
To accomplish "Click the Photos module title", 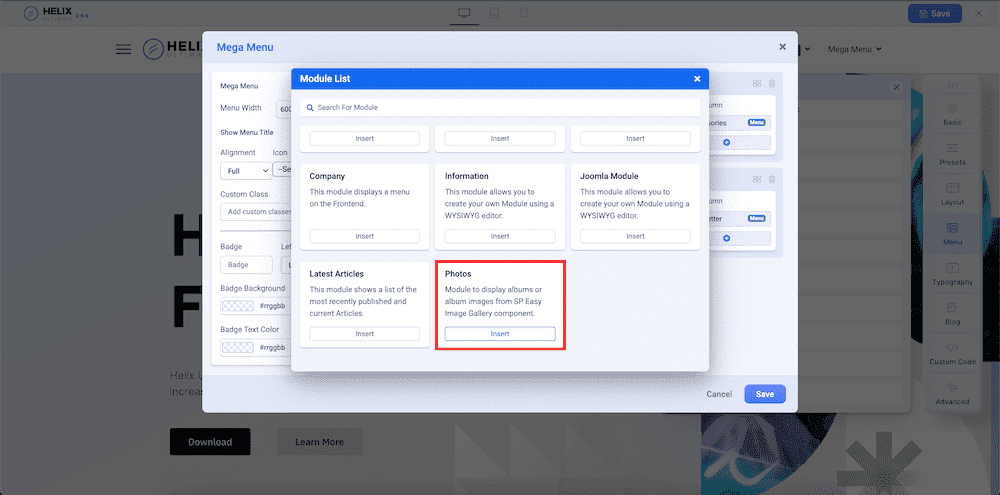I will pos(458,274).
